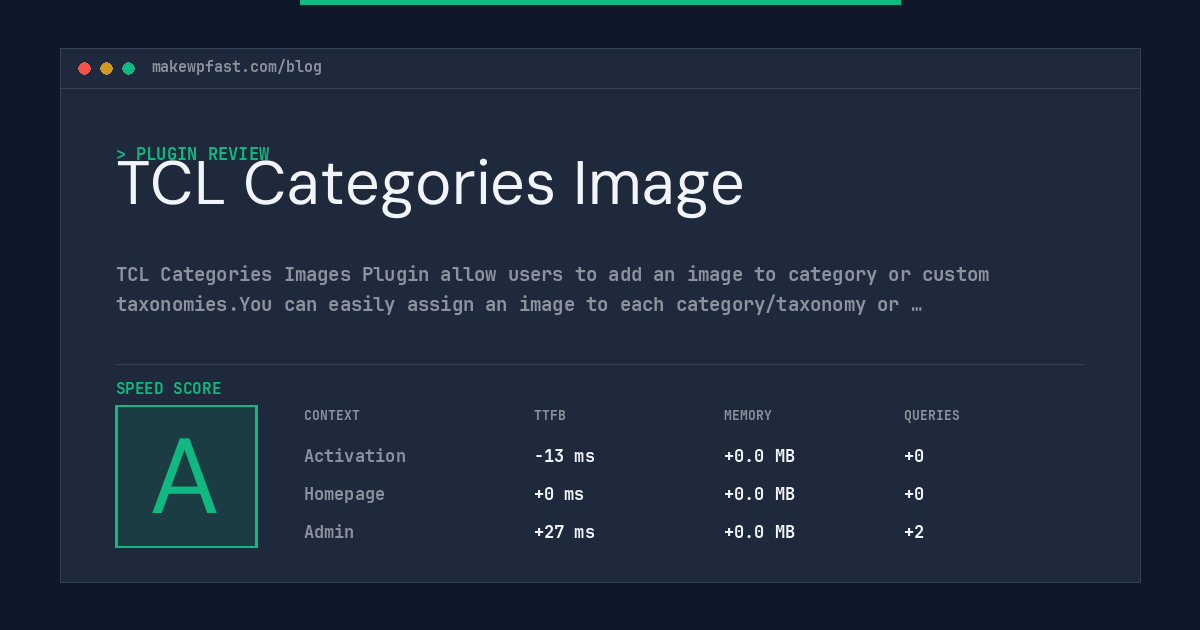Click Admin memory value +0.0 MB
Viewport: 1200px width, 630px height.
coord(759,532)
